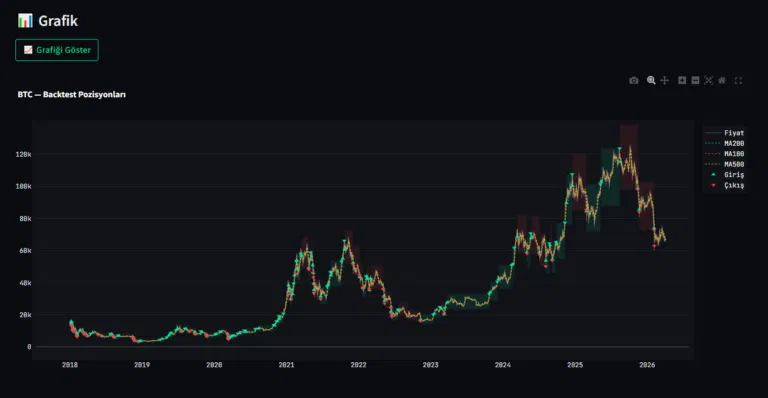768x398 pixels.
Task: Click the Grafiği Göster button
Action: click(57, 50)
